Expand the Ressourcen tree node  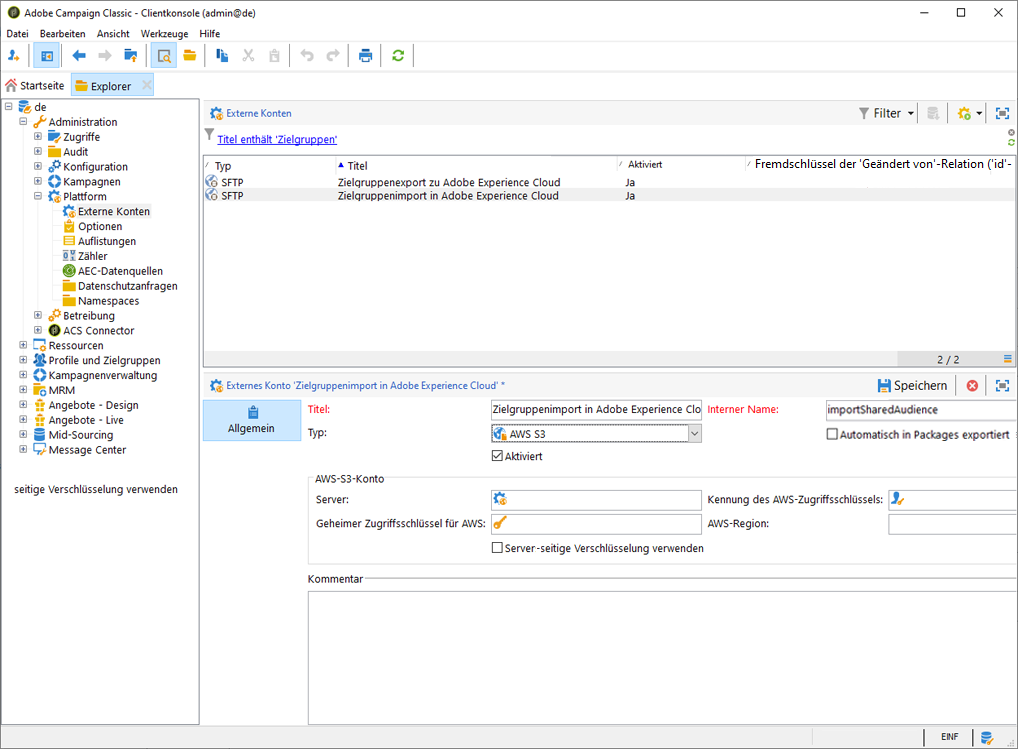[23, 345]
